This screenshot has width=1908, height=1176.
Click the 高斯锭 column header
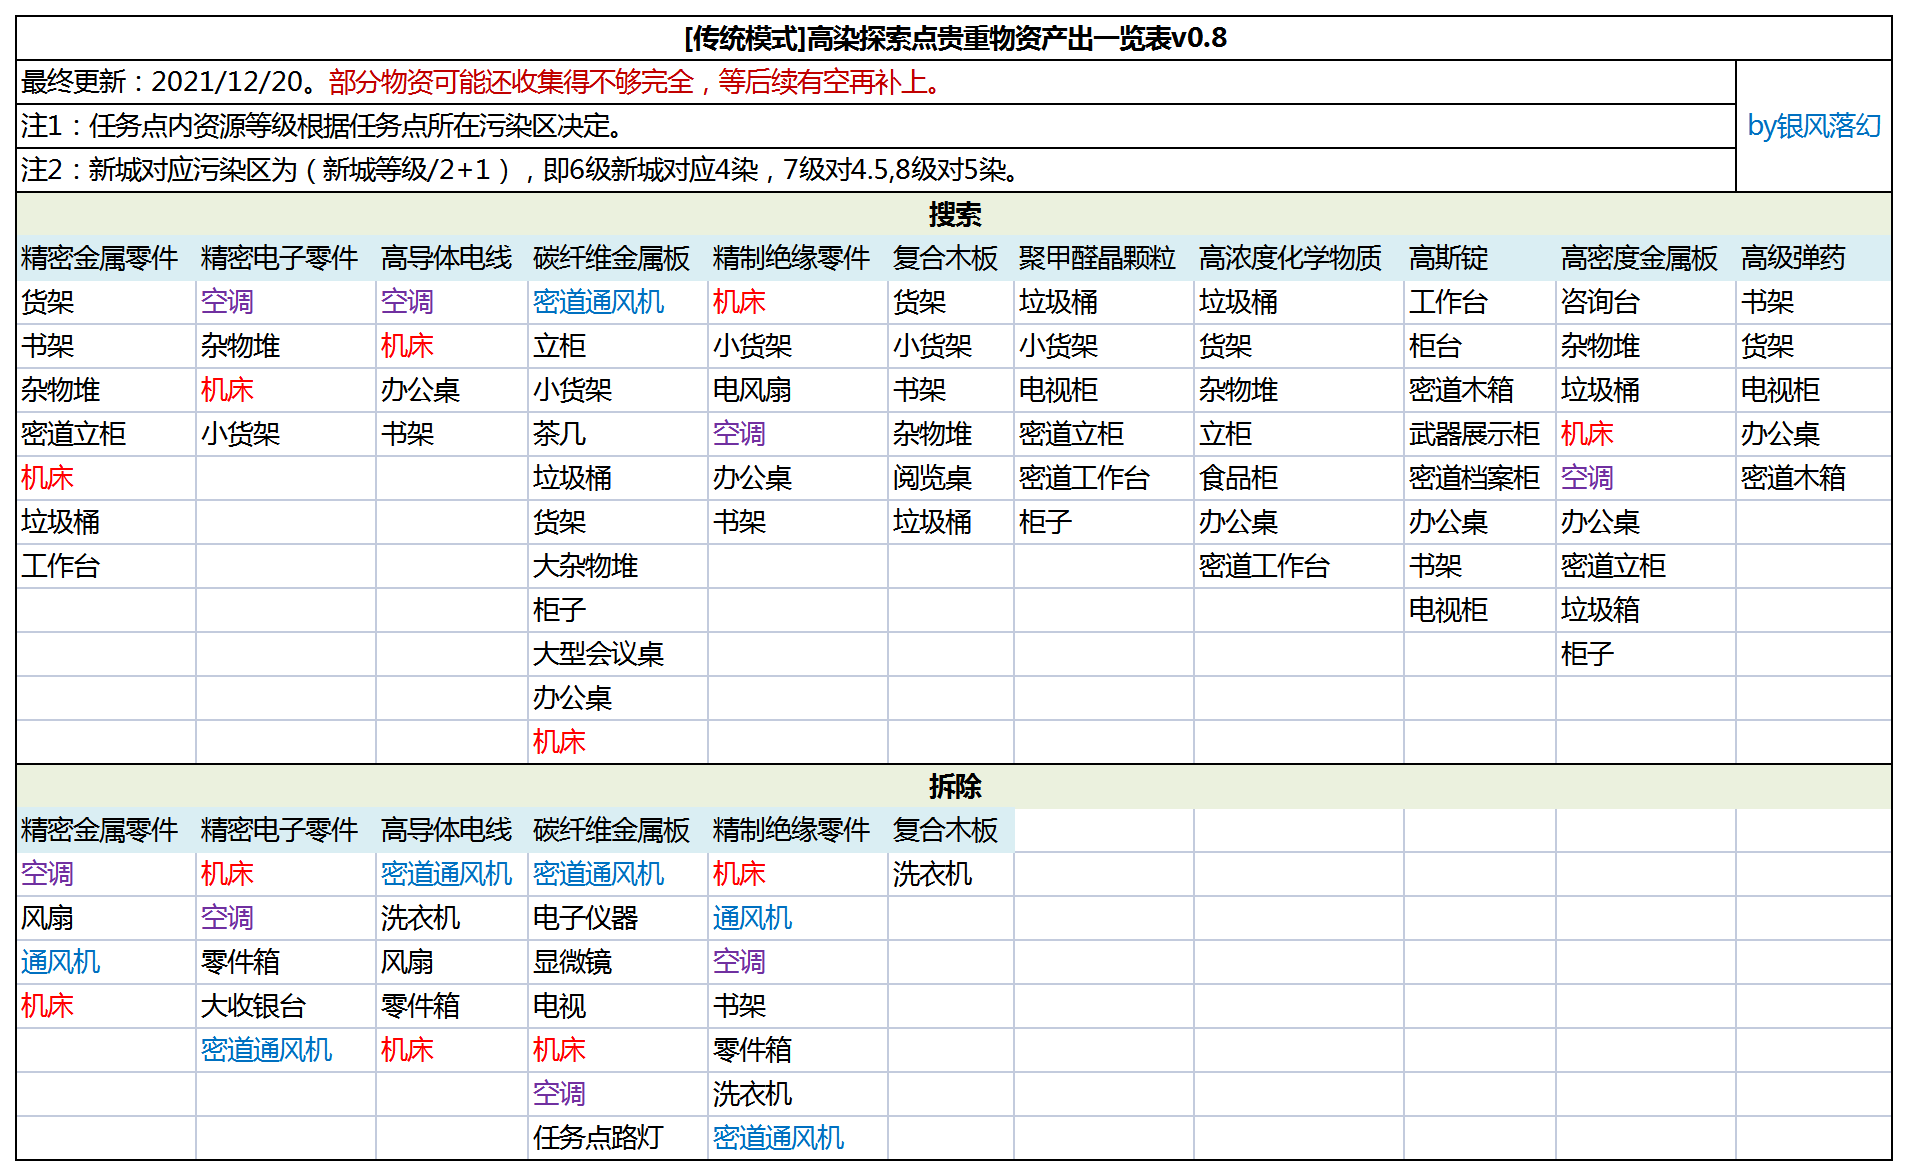[1479, 258]
